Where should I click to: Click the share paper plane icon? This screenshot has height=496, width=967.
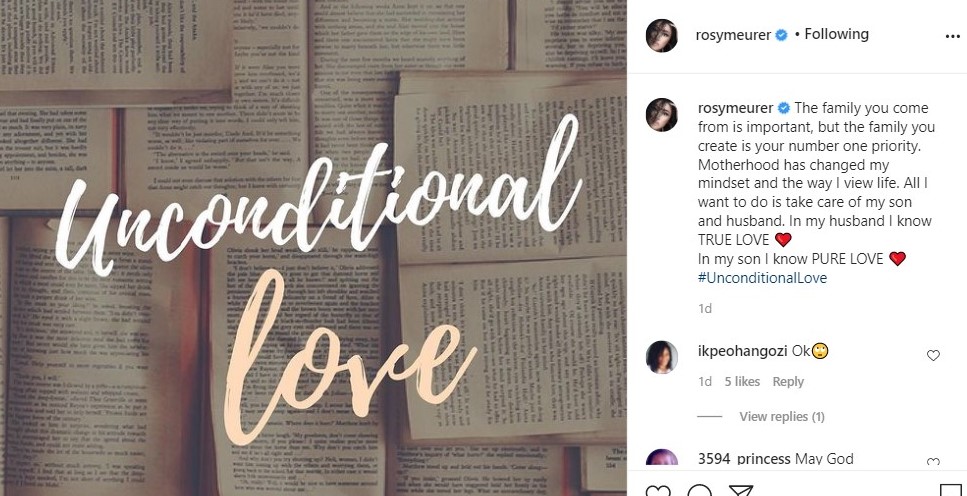tap(740, 491)
